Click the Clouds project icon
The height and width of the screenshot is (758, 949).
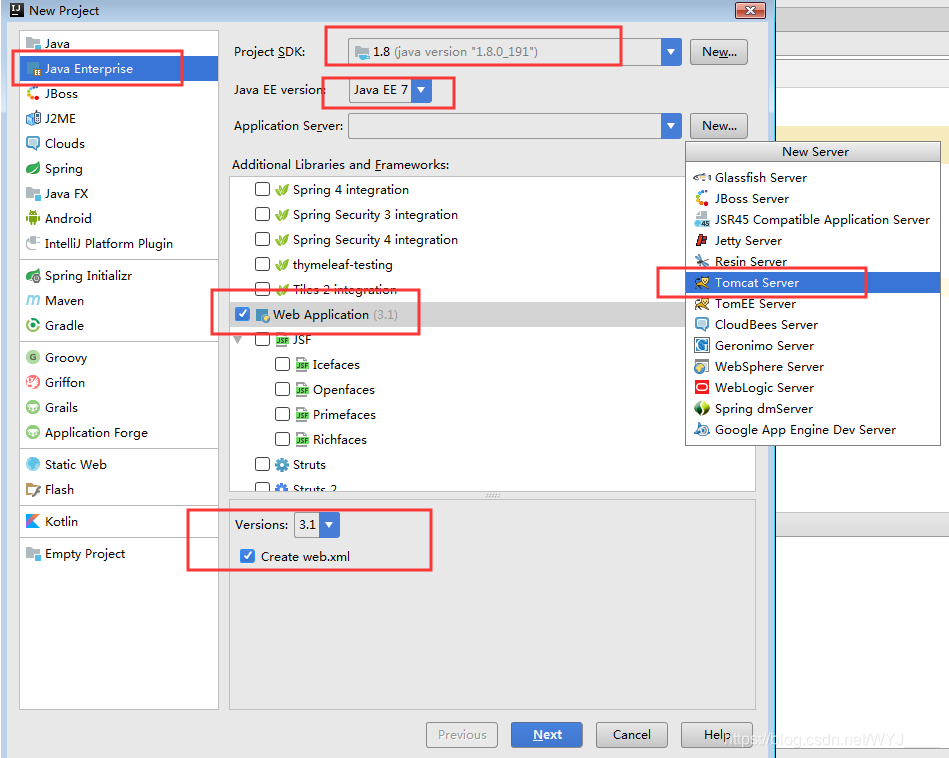33,143
